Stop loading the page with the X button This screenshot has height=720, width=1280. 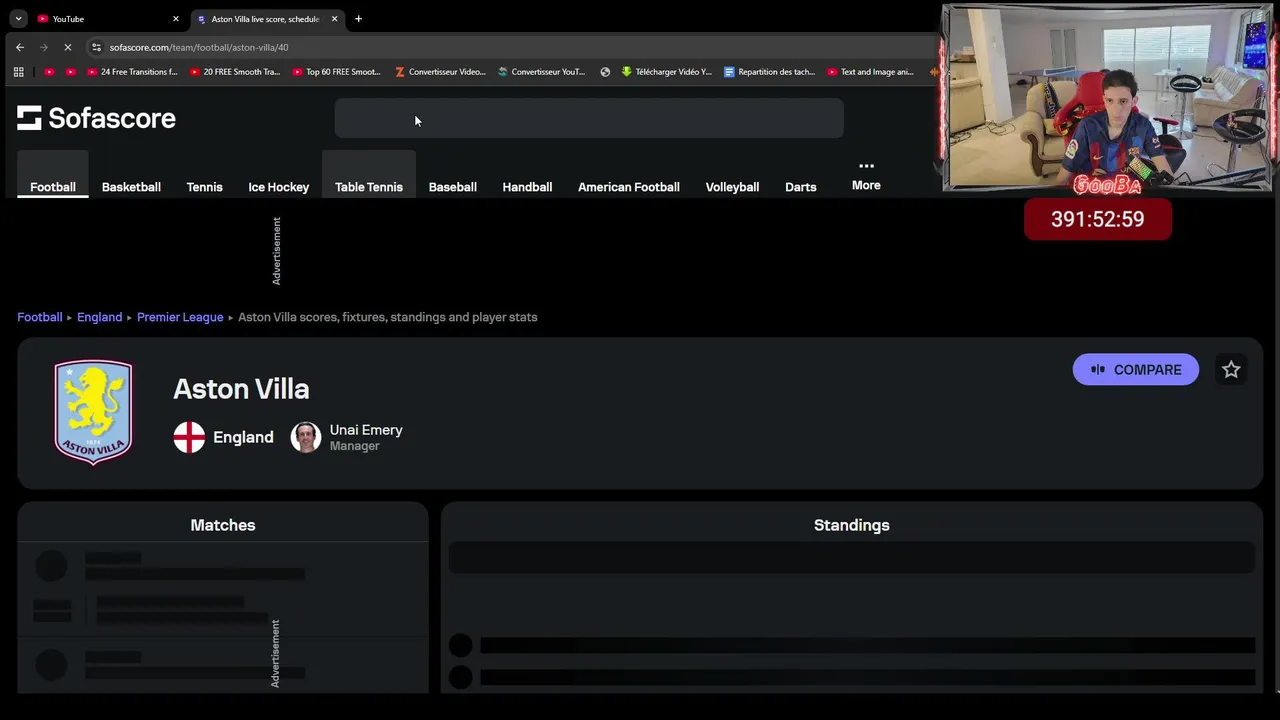coord(68,47)
